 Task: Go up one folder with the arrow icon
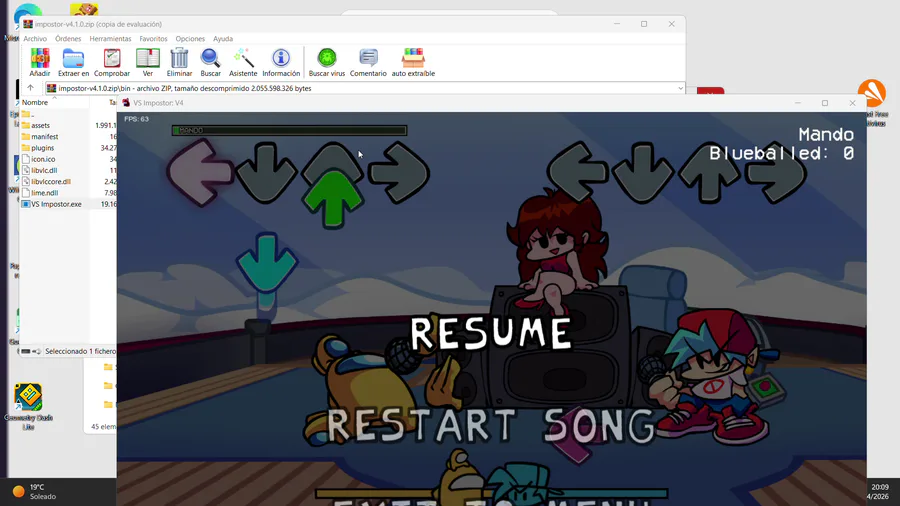[30, 88]
